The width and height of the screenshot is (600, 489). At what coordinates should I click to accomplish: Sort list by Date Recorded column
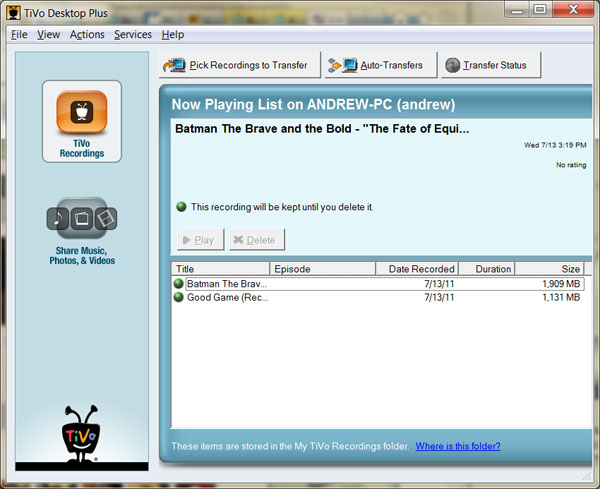point(417,269)
